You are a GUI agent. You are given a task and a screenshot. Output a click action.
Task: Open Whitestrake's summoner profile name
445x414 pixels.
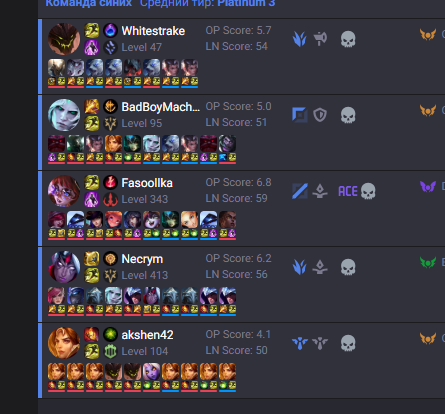(x=153, y=31)
